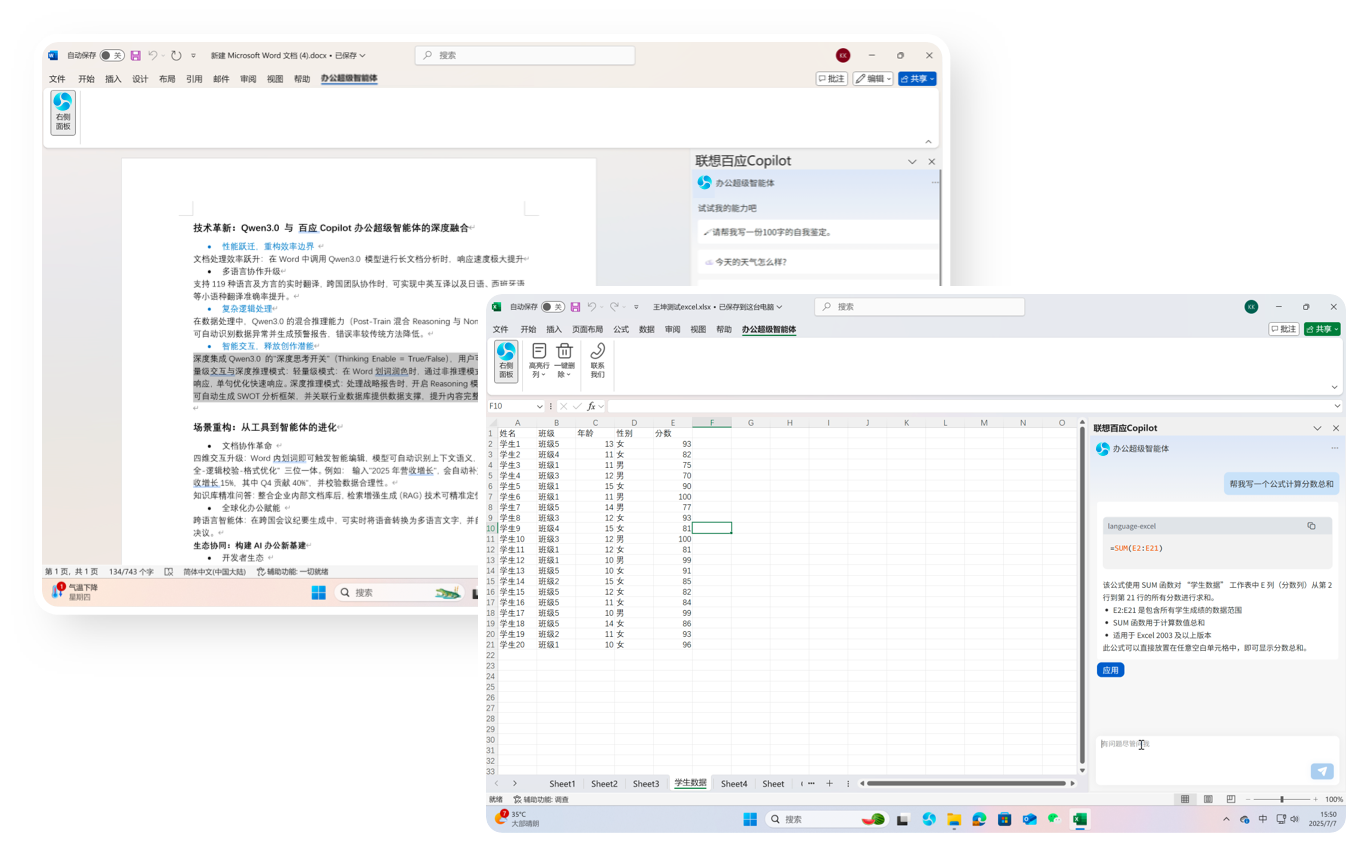Open Excel file name save location dropdown
1354x842 pixels.
(x=780, y=307)
